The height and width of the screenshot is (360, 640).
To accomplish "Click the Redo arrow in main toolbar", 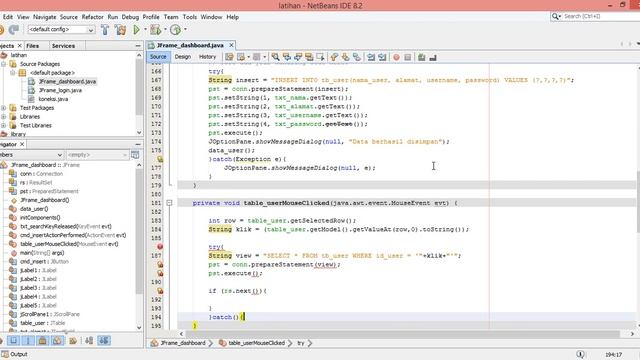I will tap(14, 29).
